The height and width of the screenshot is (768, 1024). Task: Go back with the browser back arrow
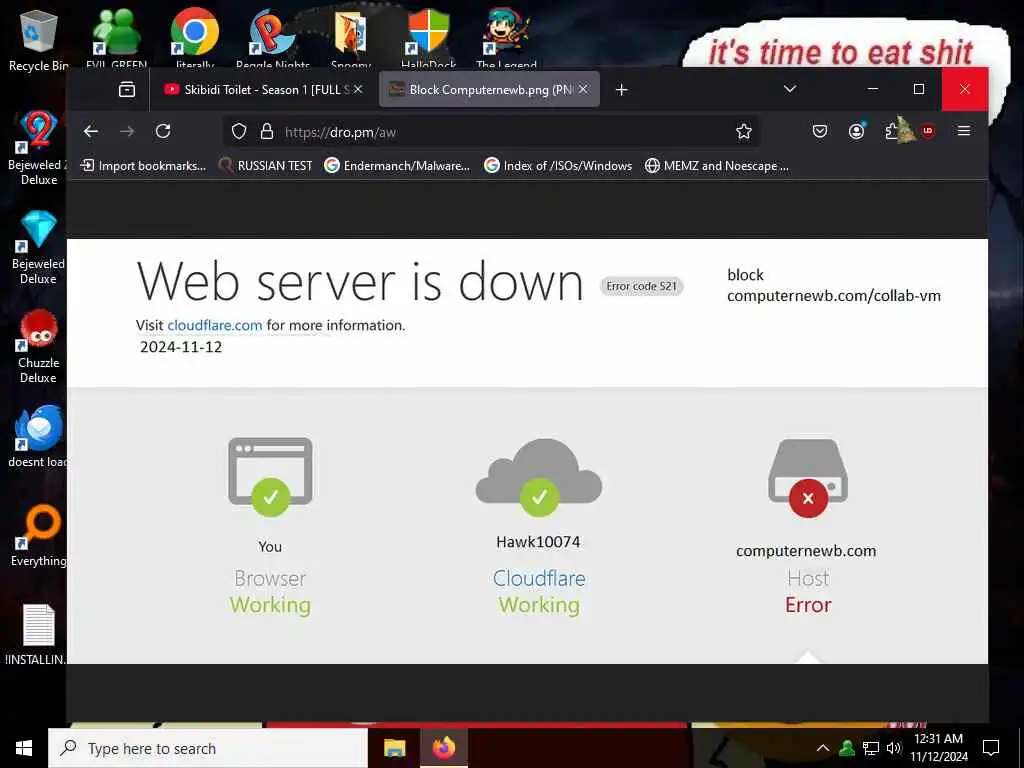pos(91,131)
